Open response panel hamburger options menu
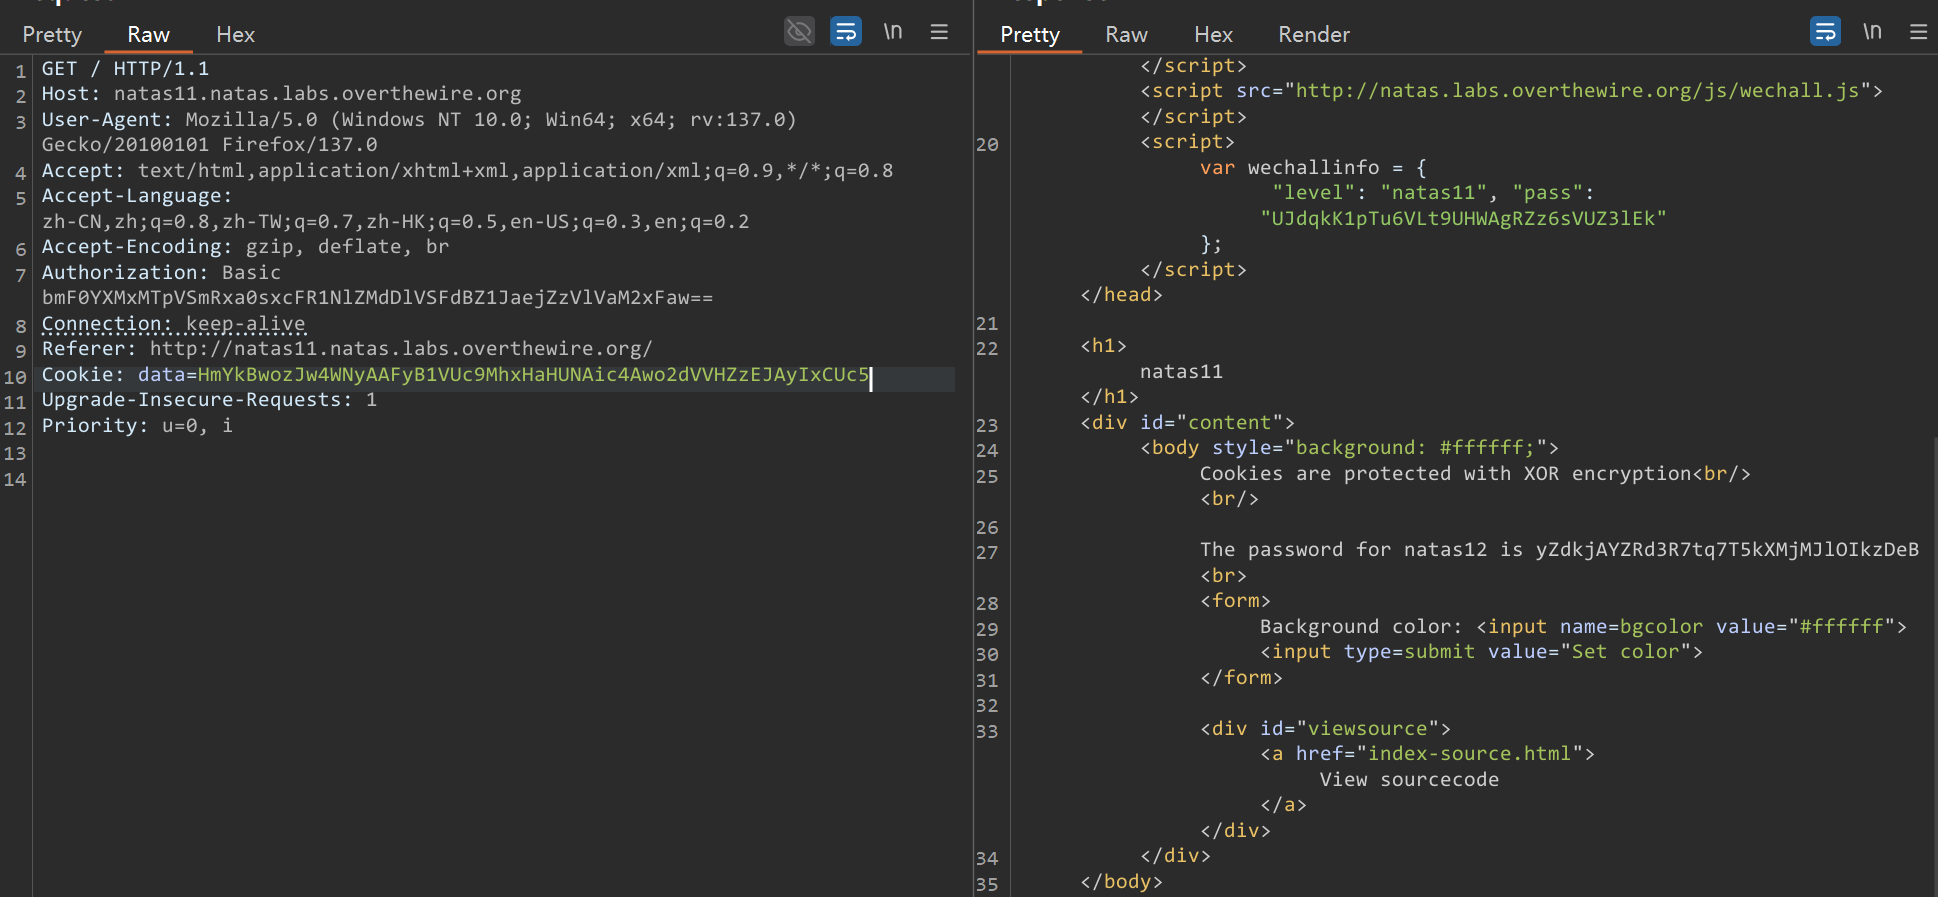The width and height of the screenshot is (1938, 897). [1918, 32]
